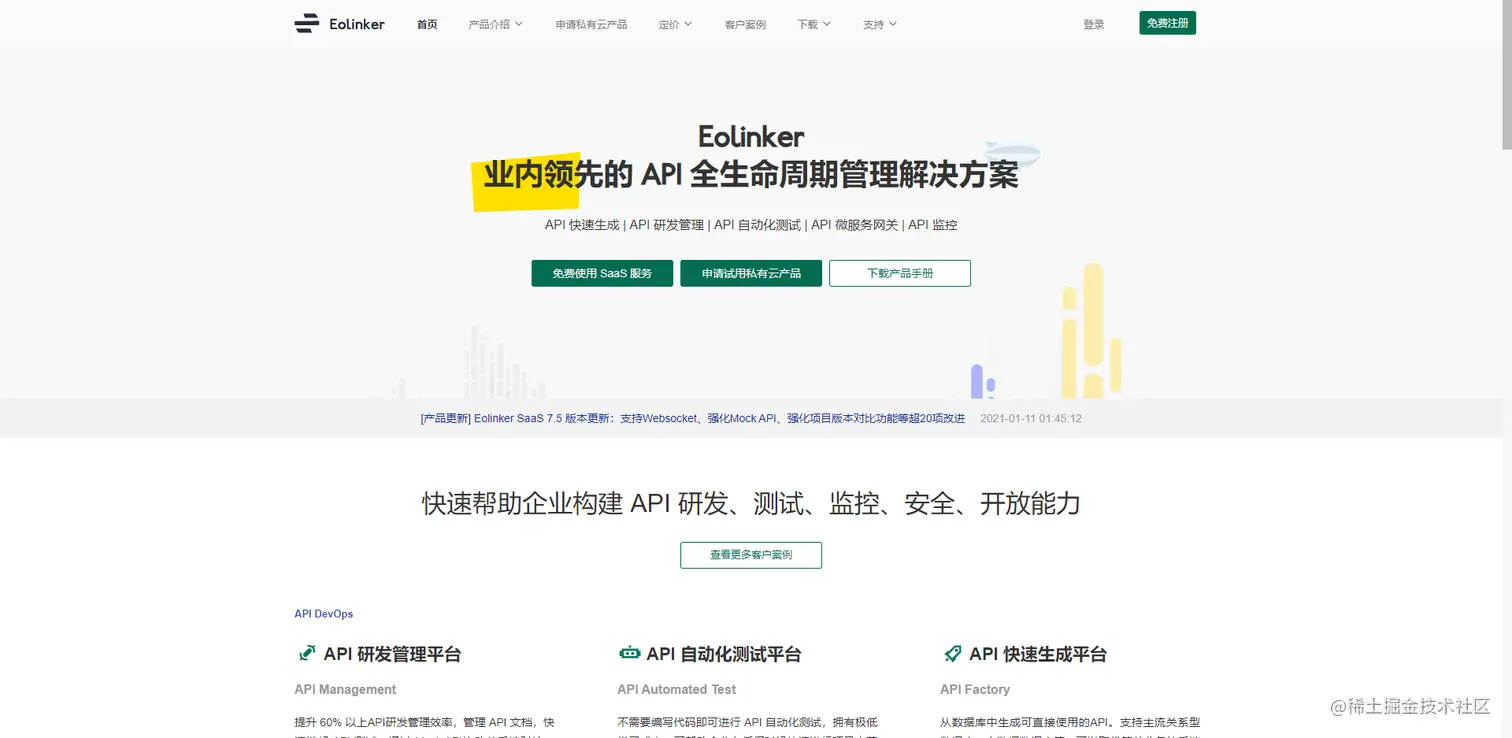This screenshot has height=738, width=1512.
Task: Click the 快速帮助企业构建 API section heading
Action: (751, 503)
